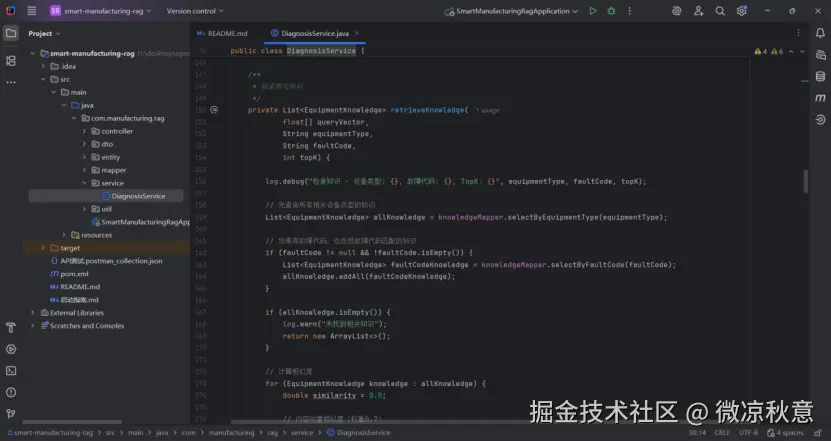Screen dimensions: 831x442
Task: Expand External Libraries node
Action: tap(33, 313)
